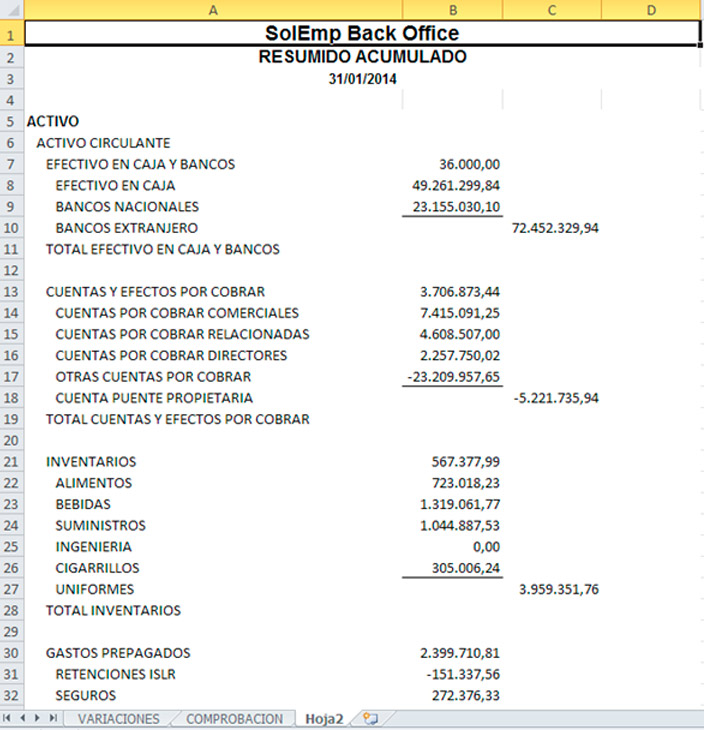The height and width of the screenshot is (730, 704).
Task: Click the Select All corner button
Action: tap(11, 10)
